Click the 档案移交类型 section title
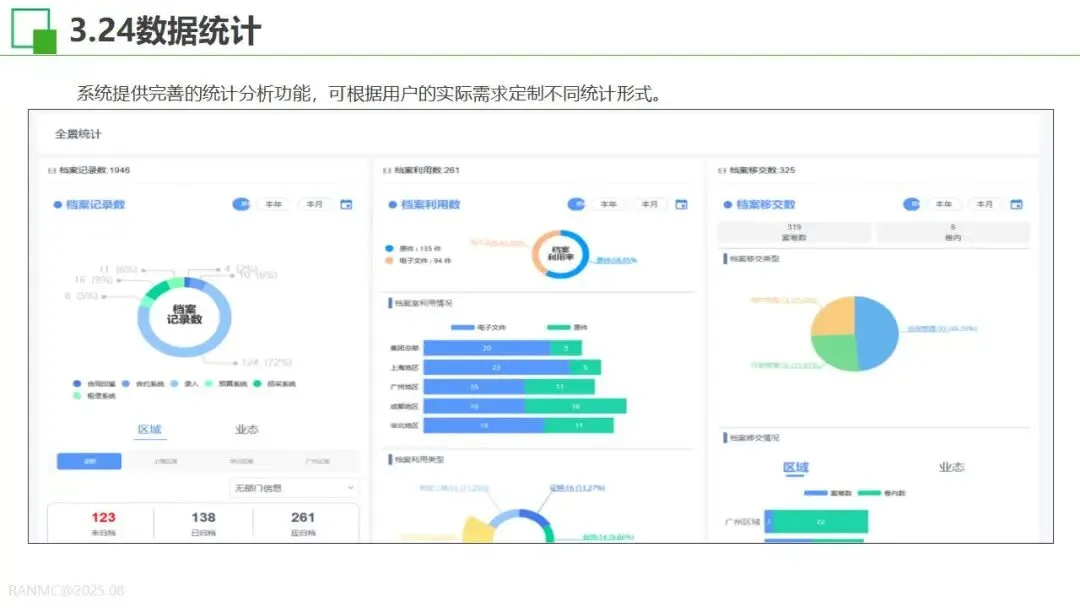The width and height of the screenshot is (1080, 608). point(754,259)
